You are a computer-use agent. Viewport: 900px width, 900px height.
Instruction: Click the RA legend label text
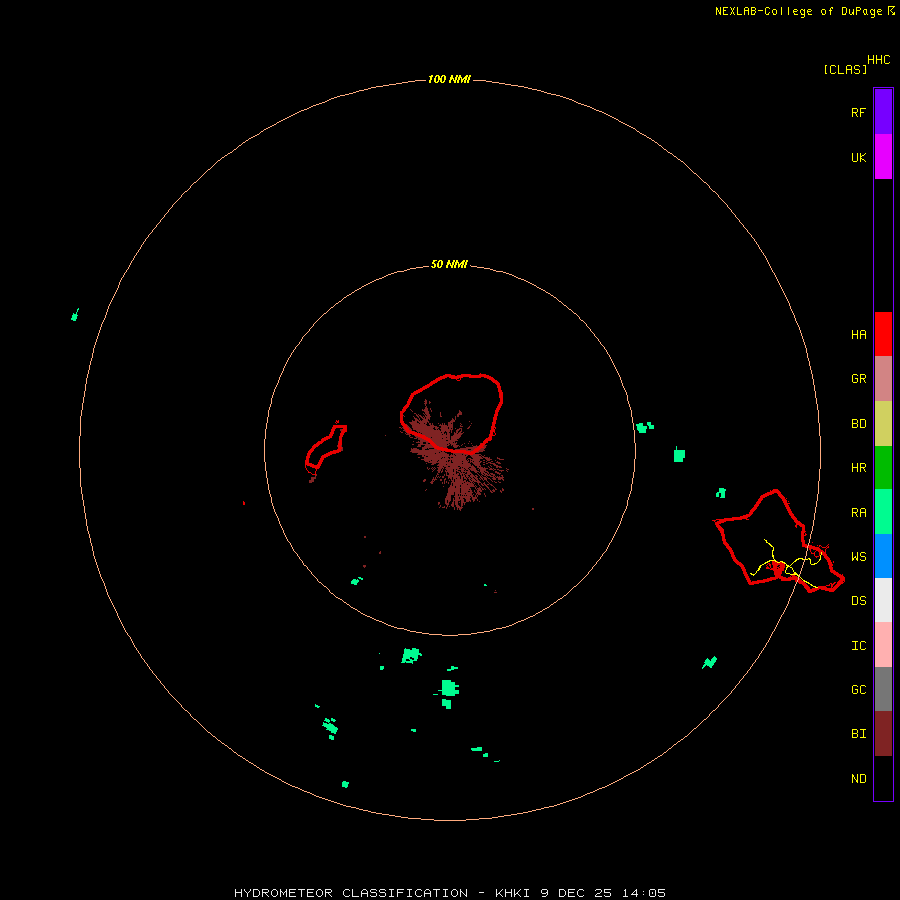859,513
